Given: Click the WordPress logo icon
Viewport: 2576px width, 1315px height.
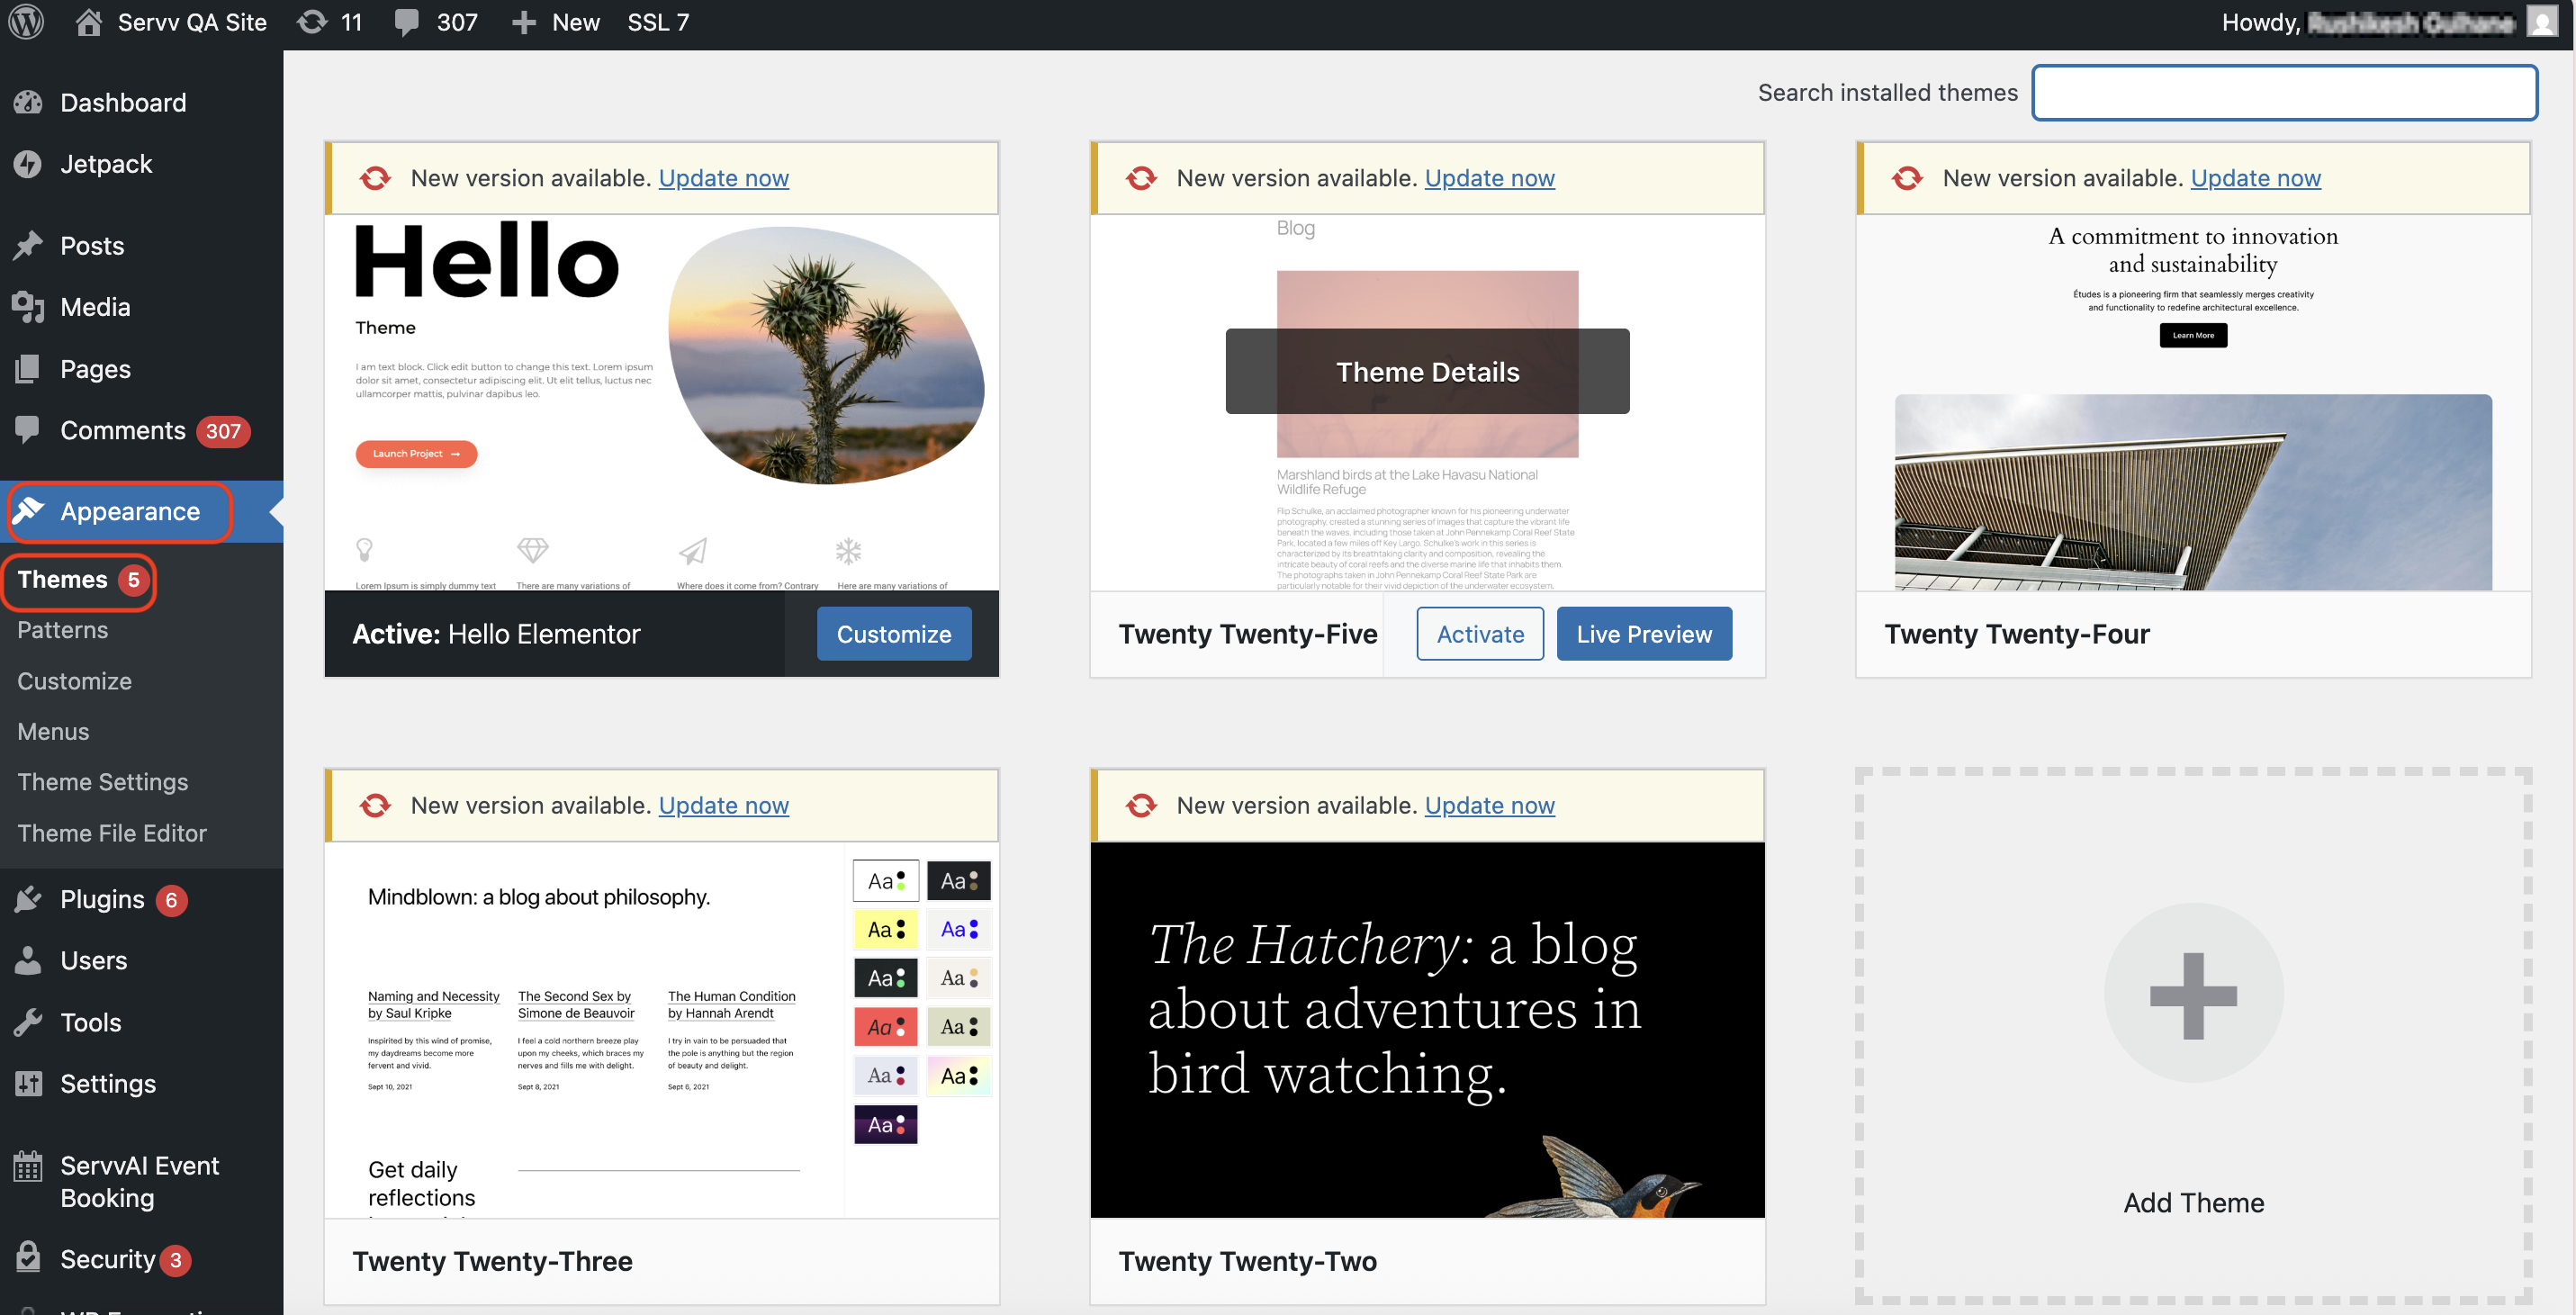Looking at the screenshot, I should click(x=26, y=22).
